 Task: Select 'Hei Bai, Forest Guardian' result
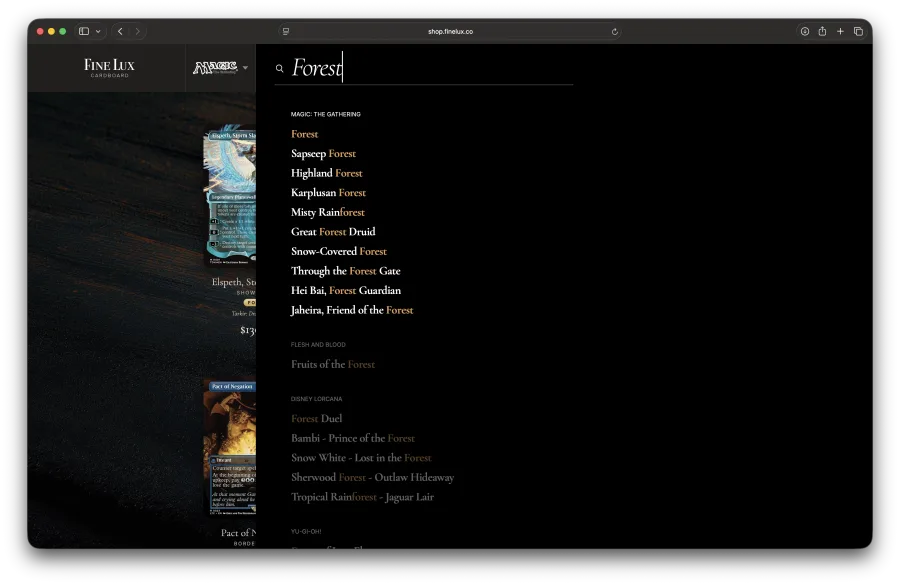pos(346,290)
